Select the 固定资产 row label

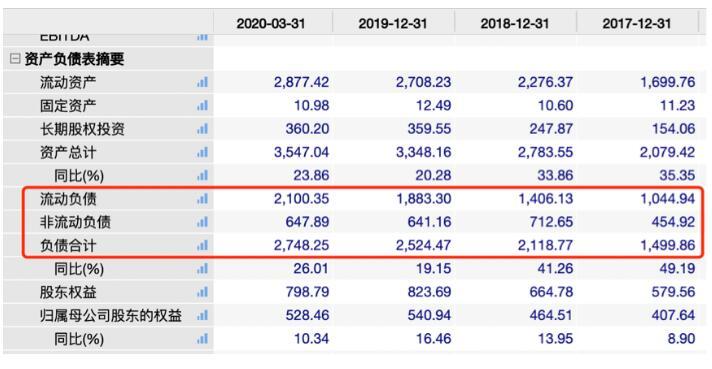68,106
